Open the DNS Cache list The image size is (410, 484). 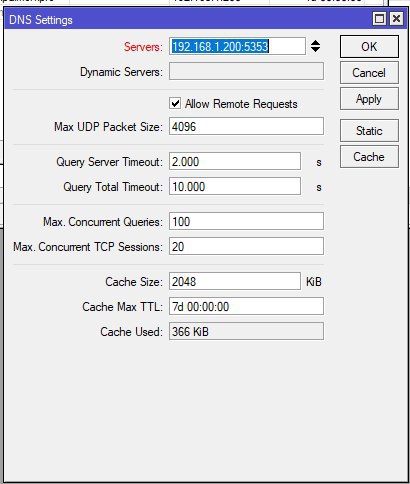[x=369, y=157]
